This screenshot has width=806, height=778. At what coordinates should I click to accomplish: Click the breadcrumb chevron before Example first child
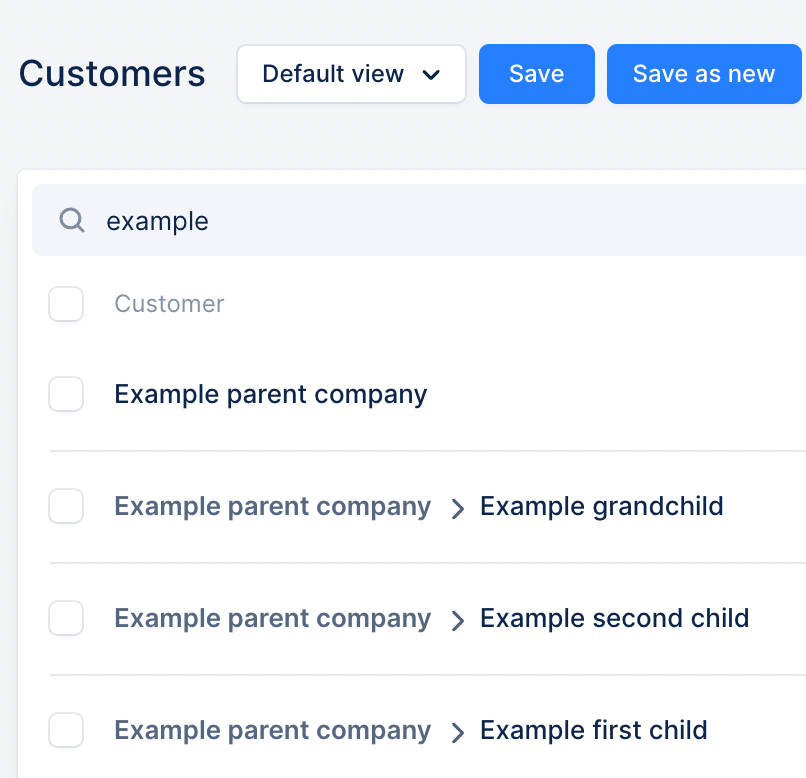457,733
